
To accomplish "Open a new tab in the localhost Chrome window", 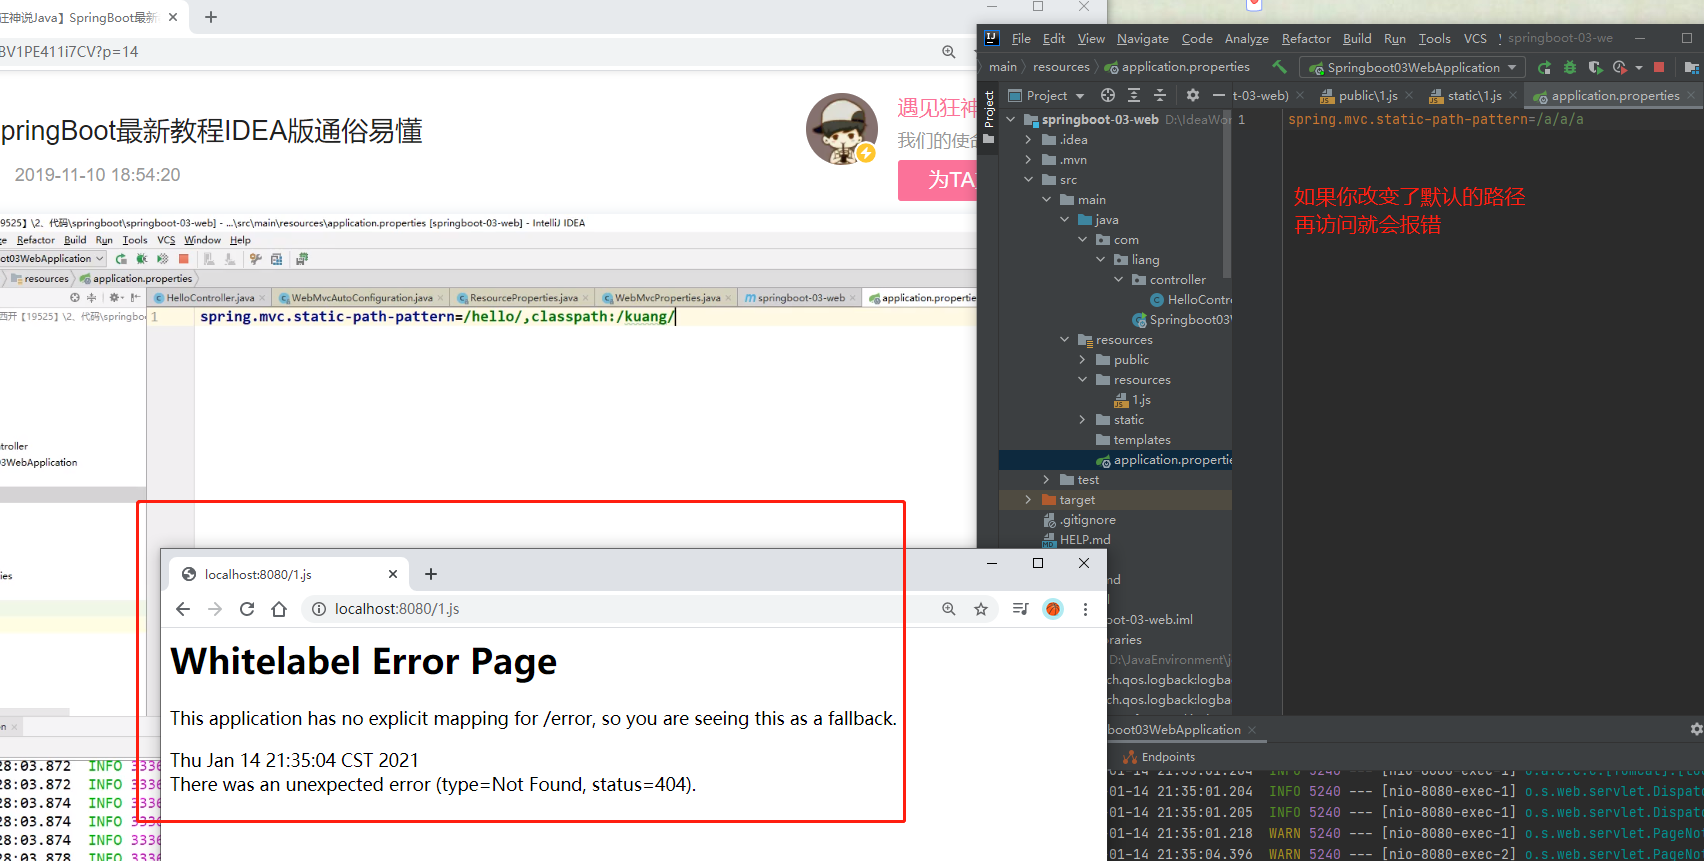I will point(431,574).
